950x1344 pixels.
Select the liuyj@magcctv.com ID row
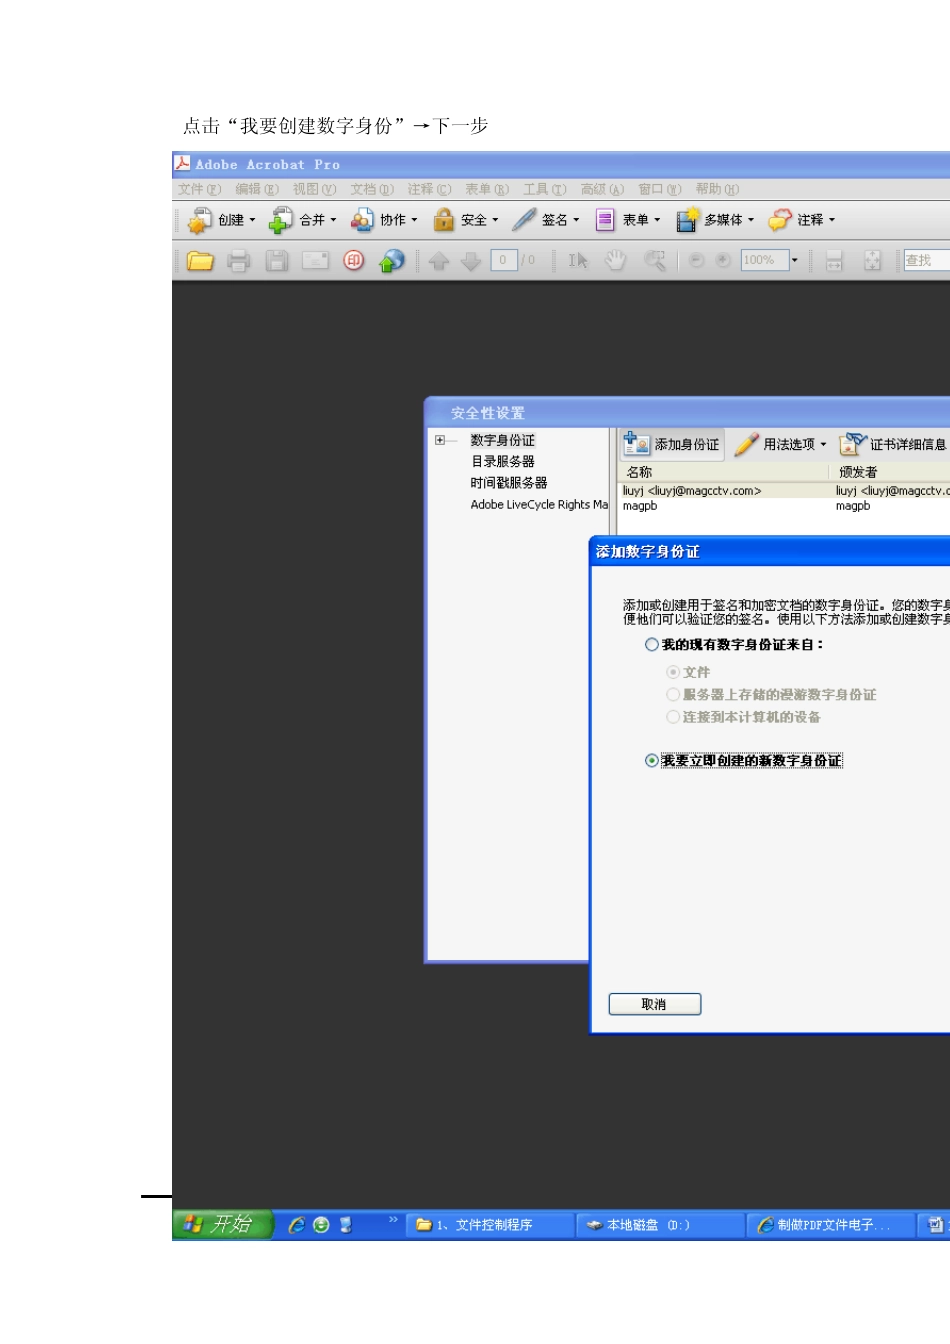coord(783,491)
